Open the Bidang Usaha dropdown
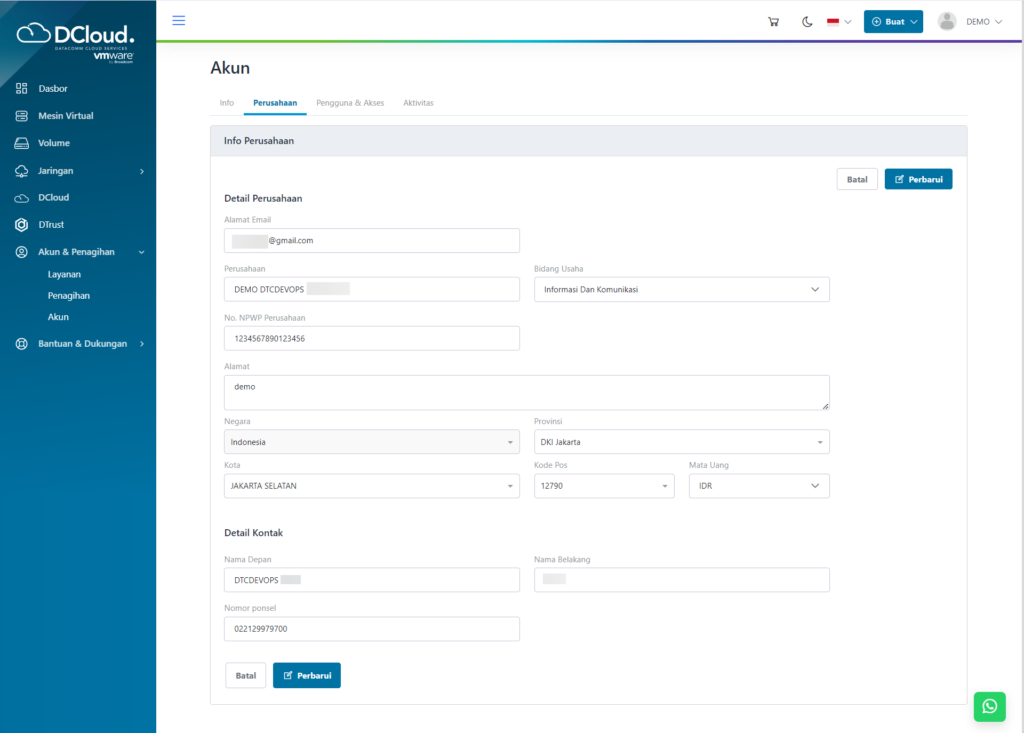Screen dimensions: 1024x733 682,289
